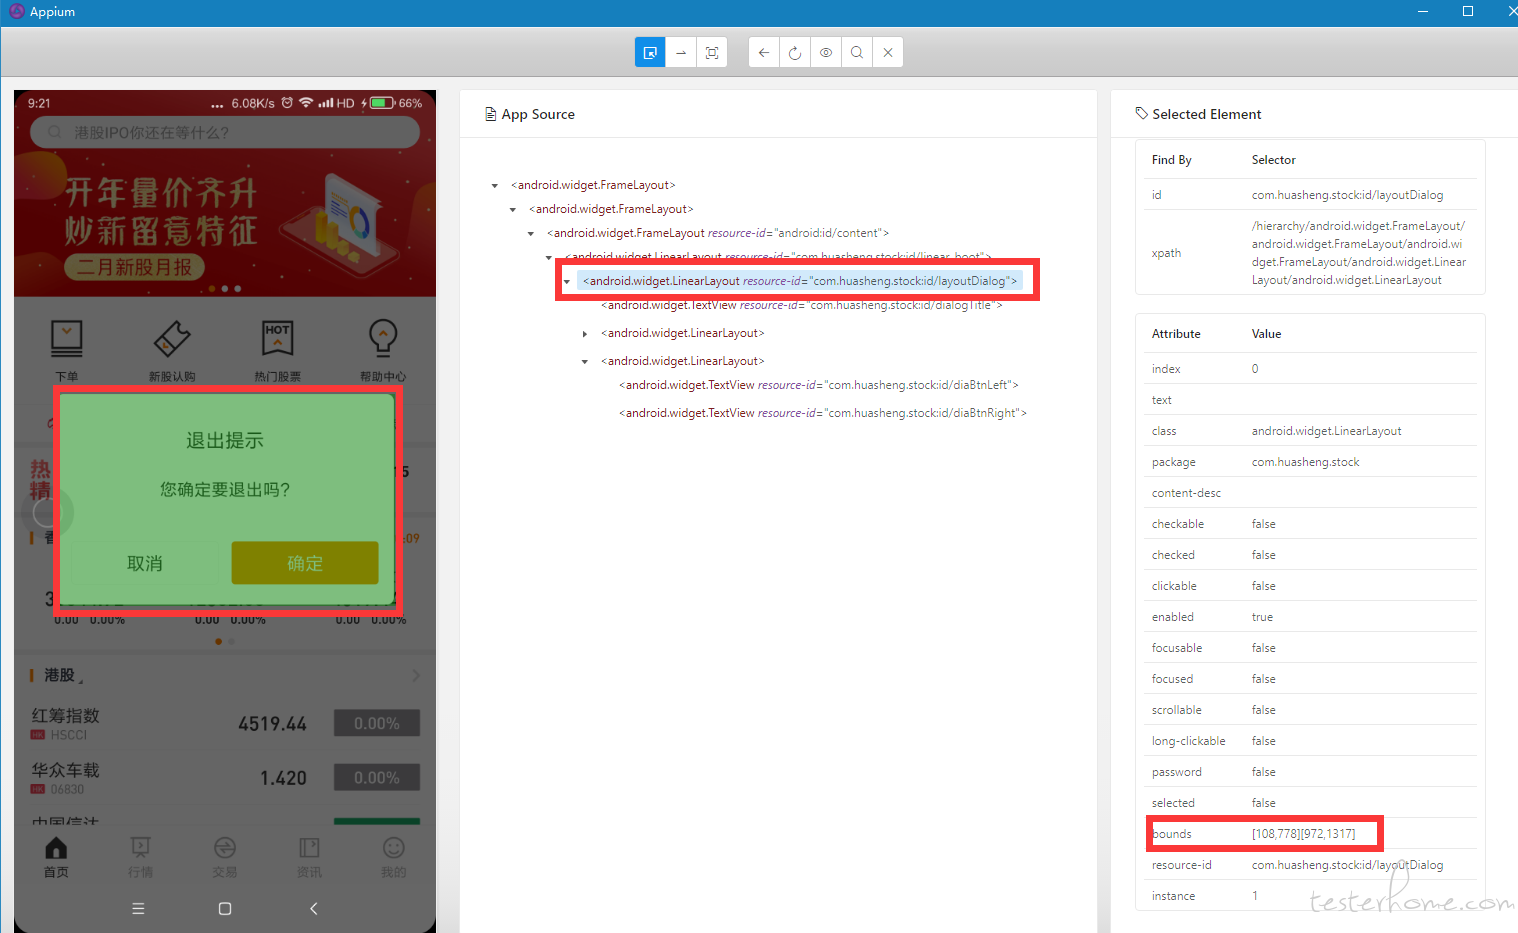Collapse the LinearLayout containing diaBtnLeft
Screen dimensions: 1518x933
pyautogui.click(x=585, y=361)
